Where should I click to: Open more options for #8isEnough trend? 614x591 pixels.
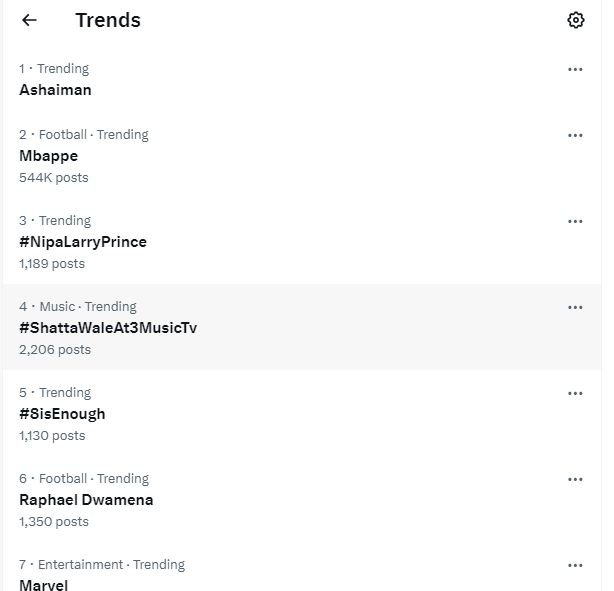(x=575, y=393)
